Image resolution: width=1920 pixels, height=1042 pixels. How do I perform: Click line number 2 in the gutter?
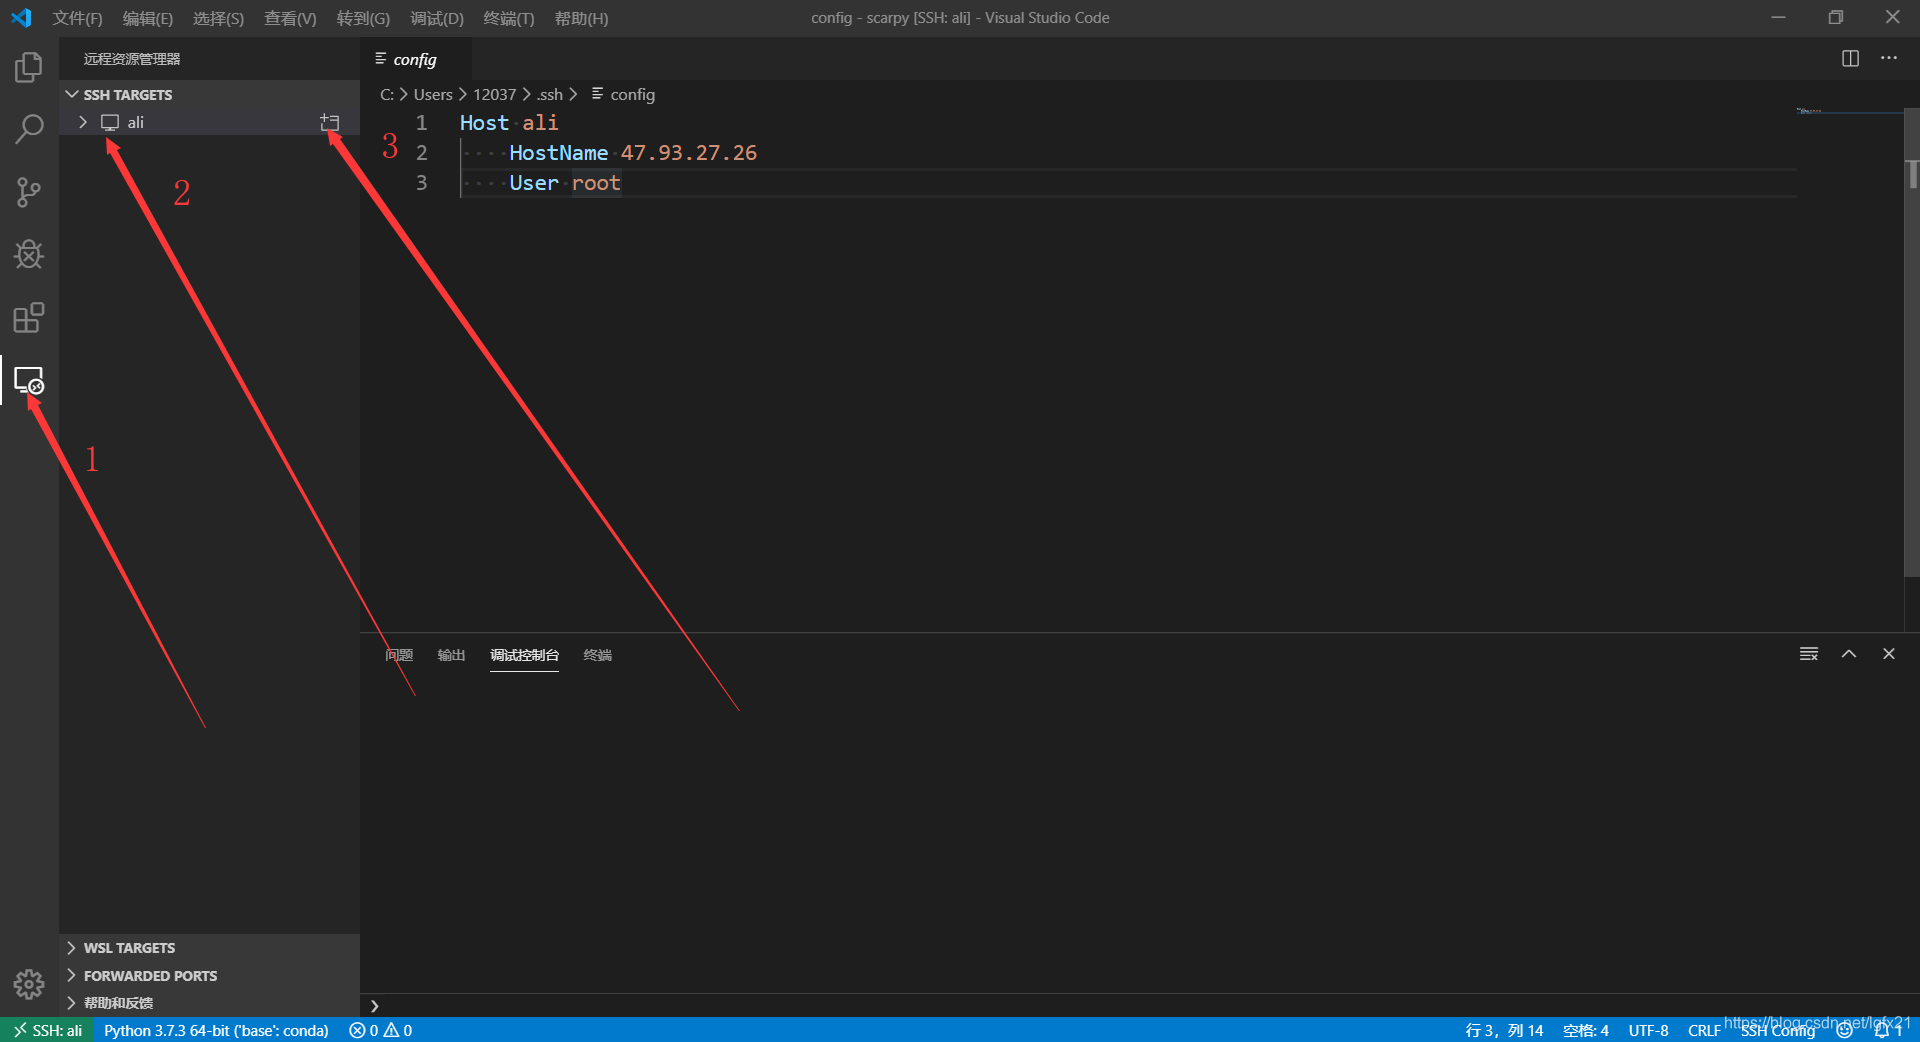click(422, 152)
